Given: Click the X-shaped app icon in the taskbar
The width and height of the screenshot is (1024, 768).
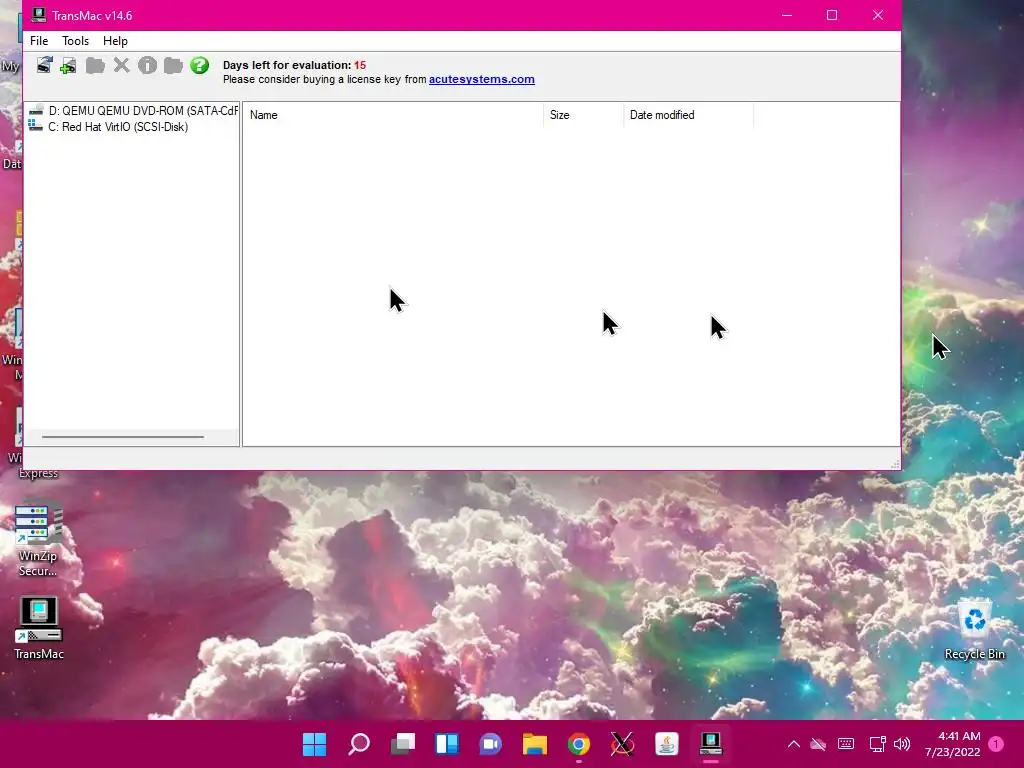Looking at the screenshot, I should (622, 744).
